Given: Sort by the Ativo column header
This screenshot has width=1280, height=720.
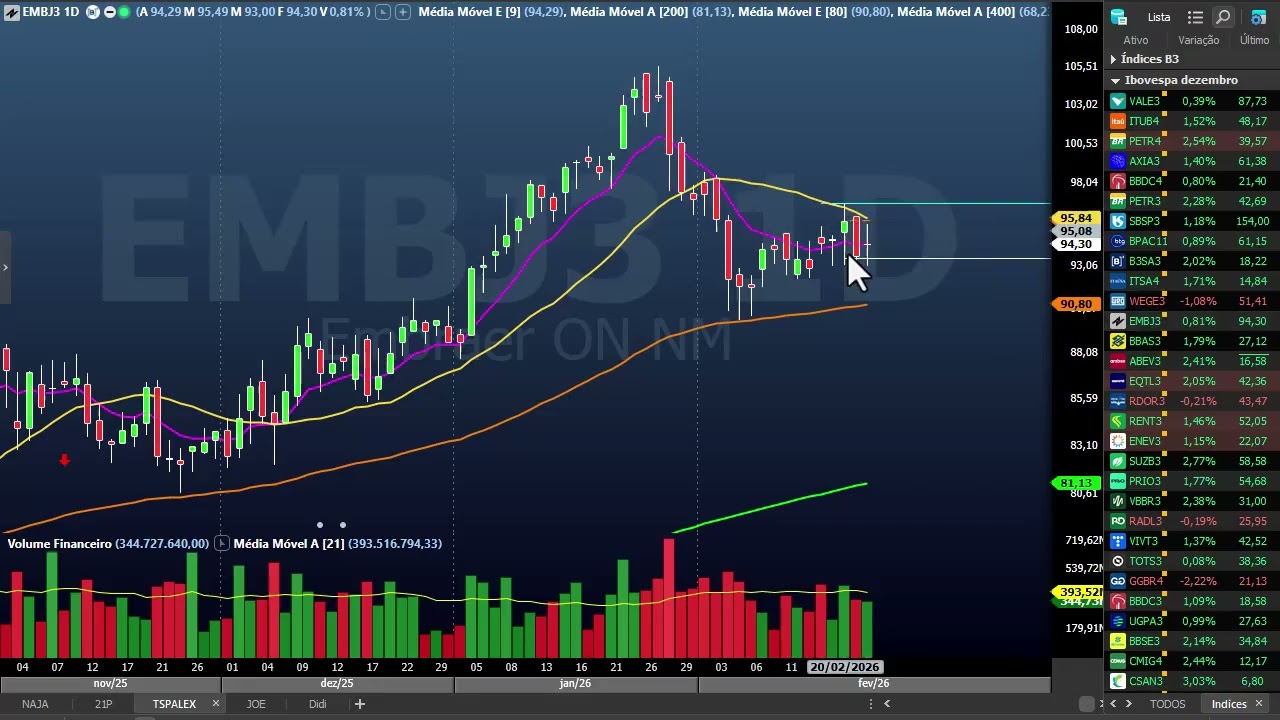Looking at the screenshot, I should click(x=1136, y=40).
